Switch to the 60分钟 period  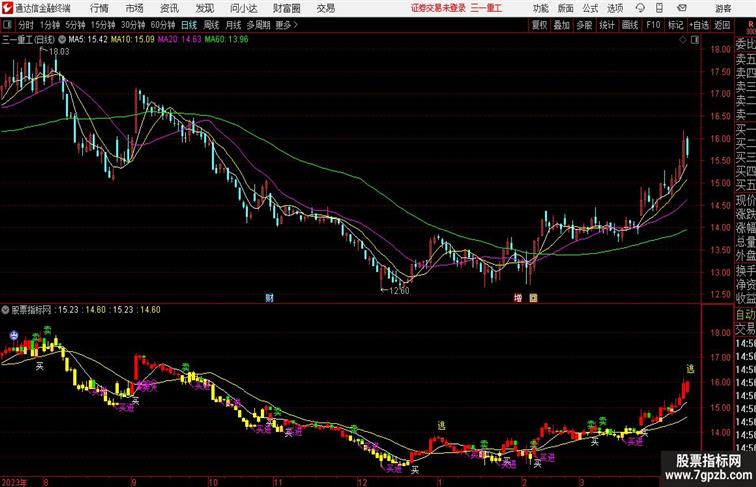(x=162, y=25)
